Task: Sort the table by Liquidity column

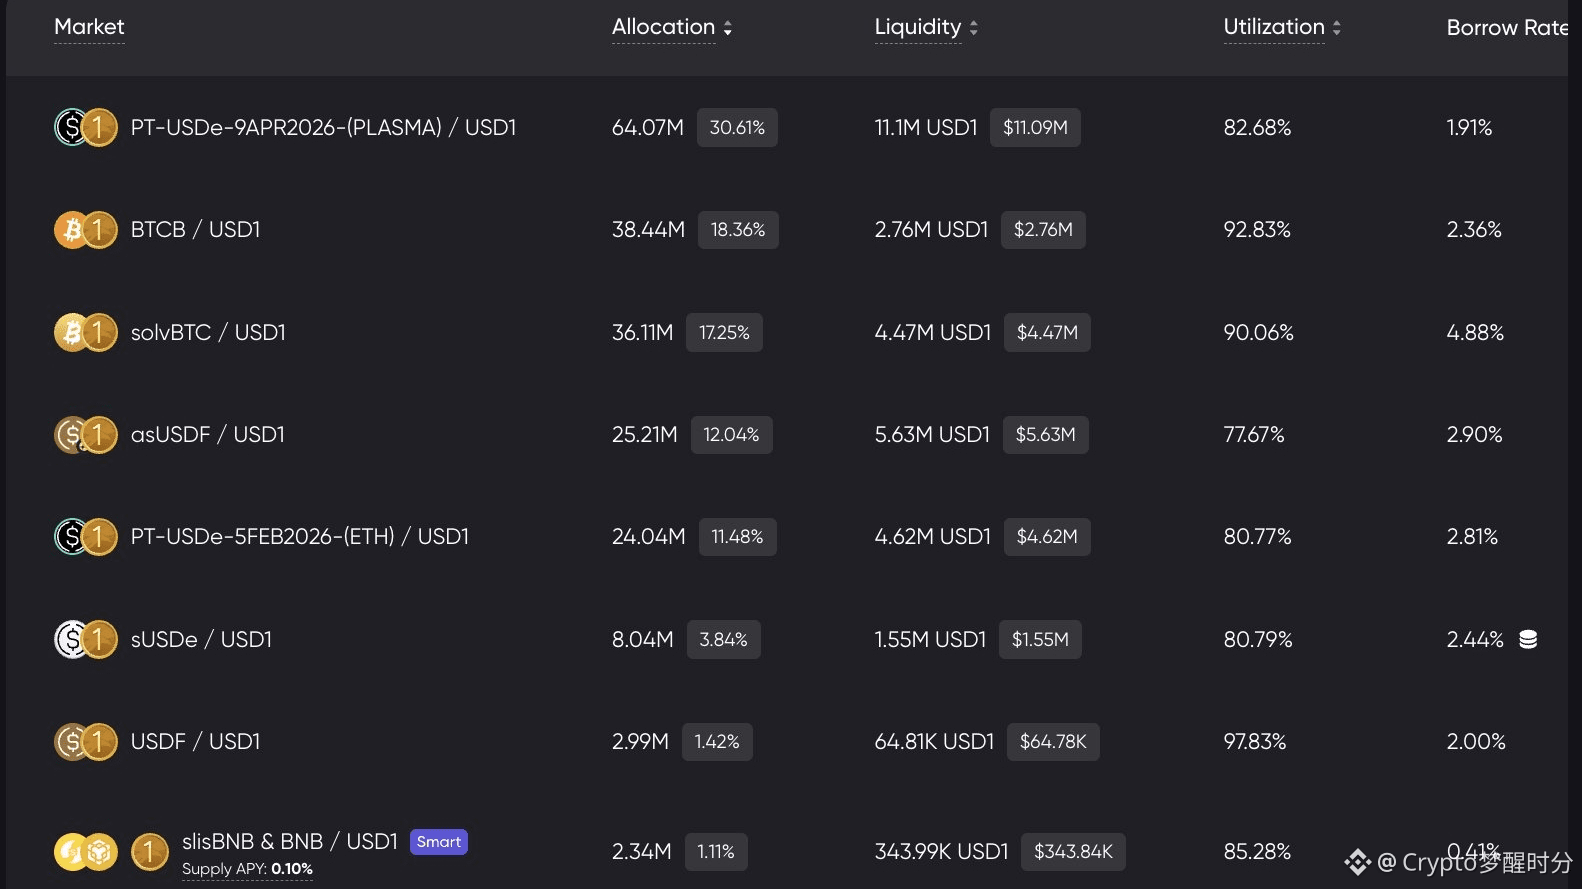Action: pos(925,28)
